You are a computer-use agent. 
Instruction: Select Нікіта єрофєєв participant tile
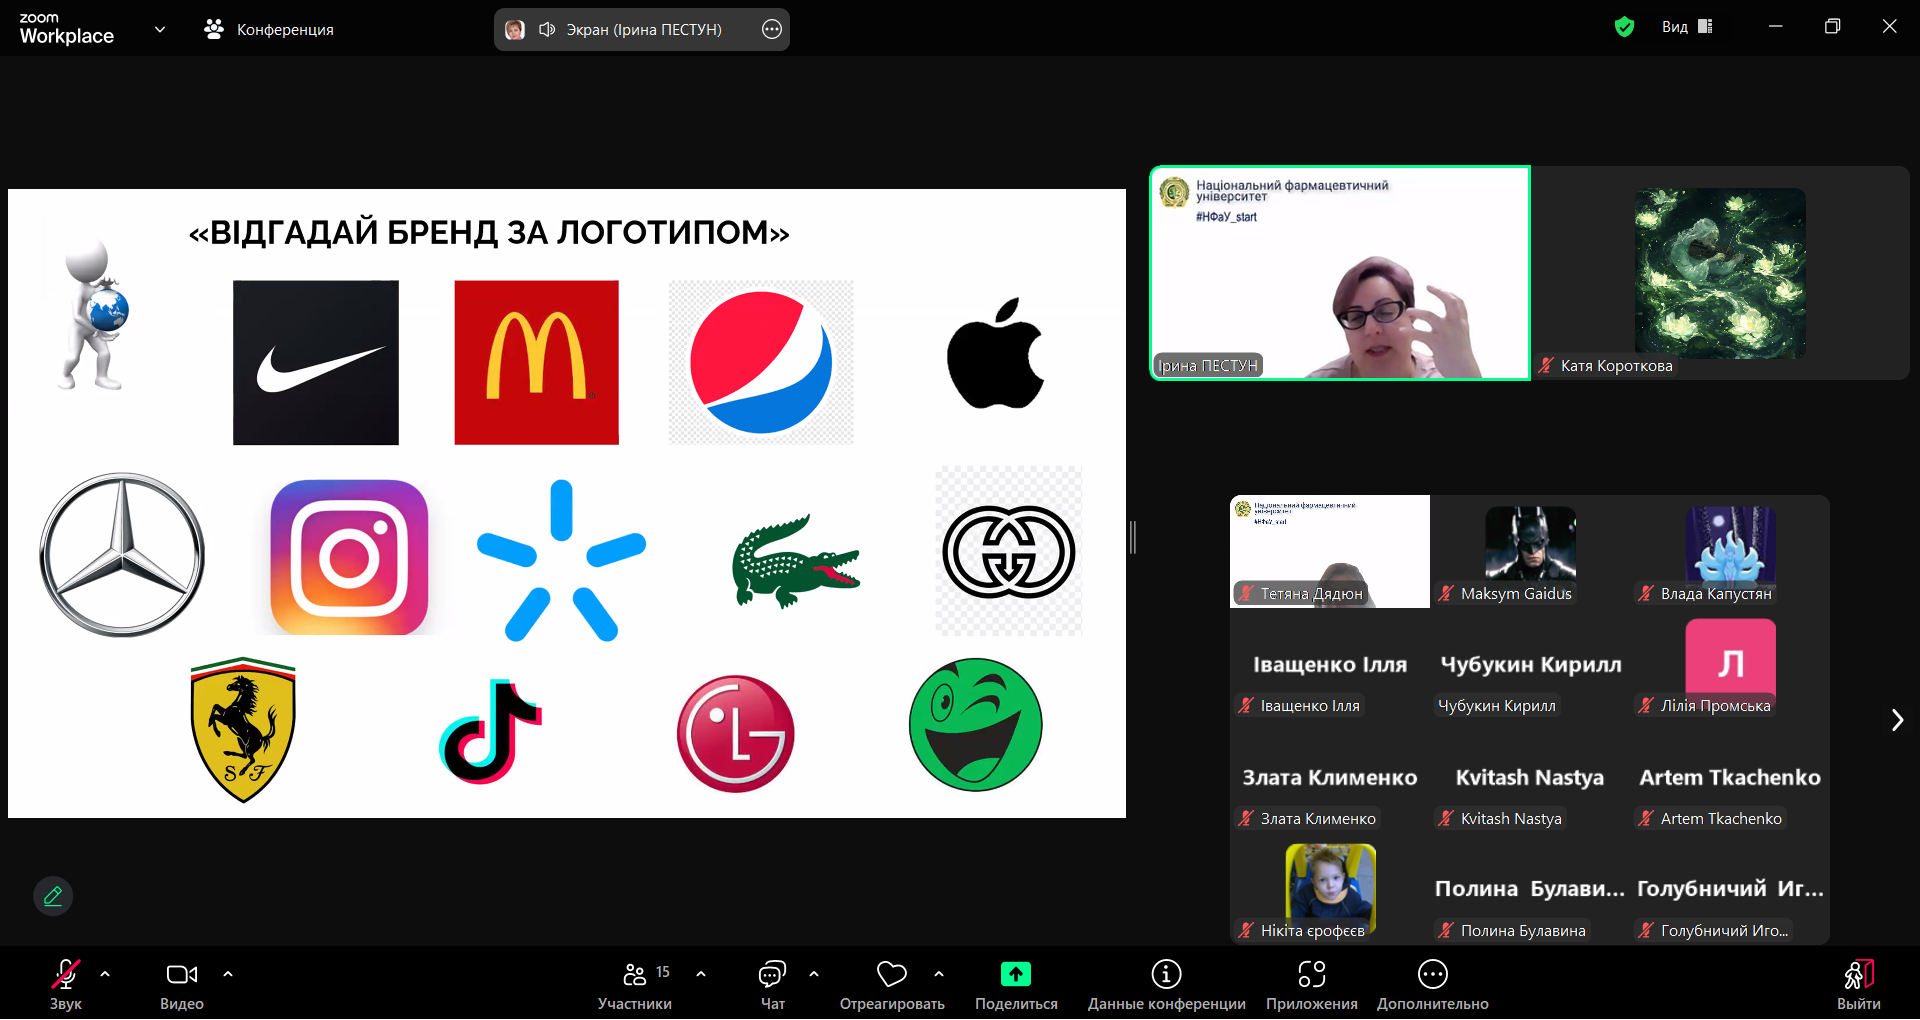click(x=1330, y=888)
